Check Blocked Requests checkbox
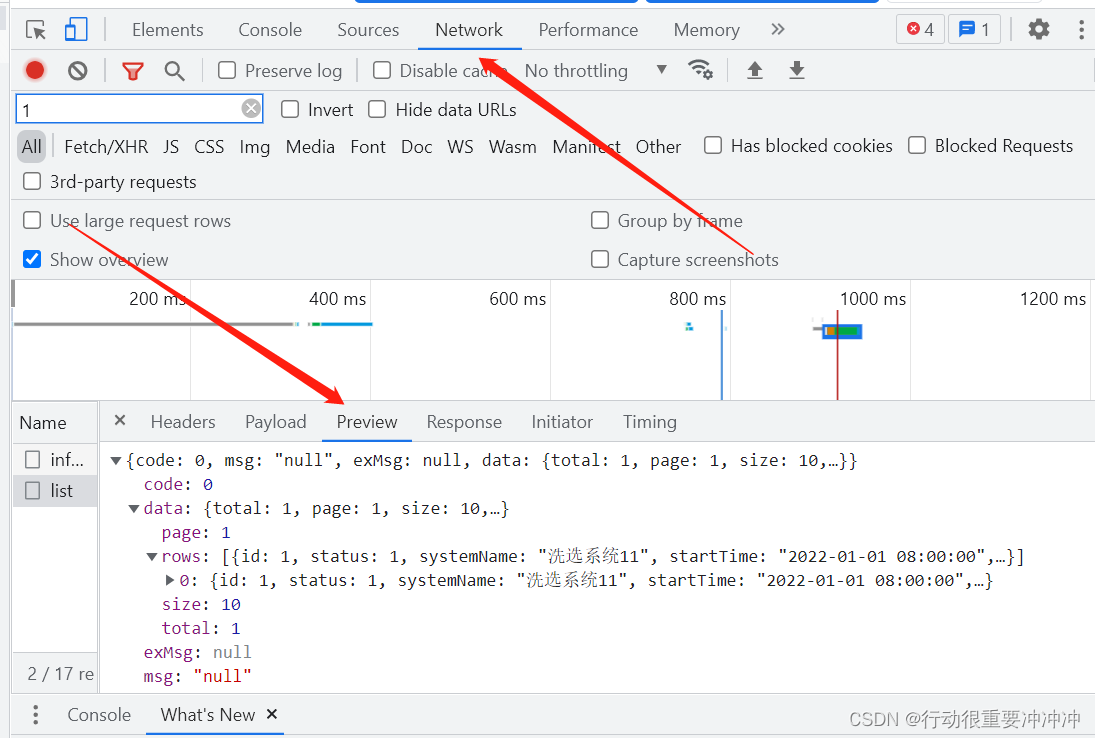The height and width of the screenshot is (738, 1095). (917, 145)
